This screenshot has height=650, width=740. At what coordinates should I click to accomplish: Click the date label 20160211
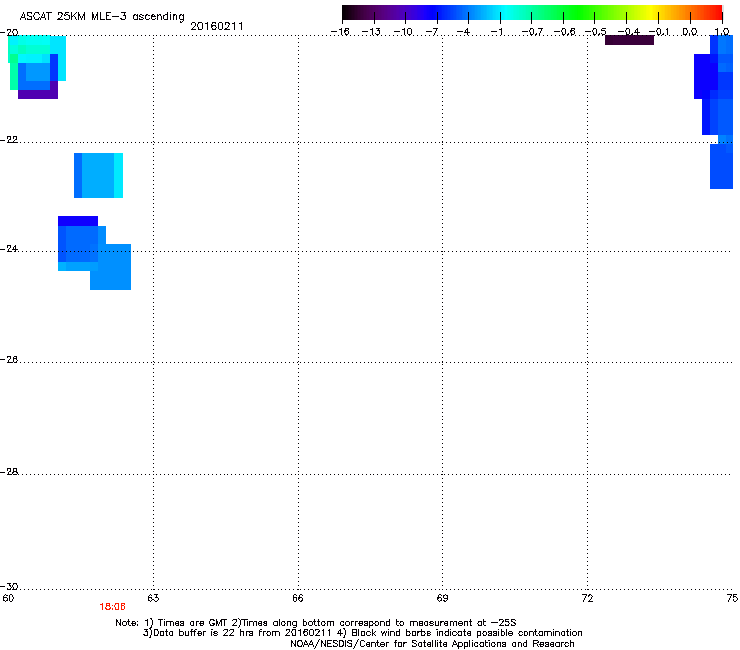pos(217,26)
